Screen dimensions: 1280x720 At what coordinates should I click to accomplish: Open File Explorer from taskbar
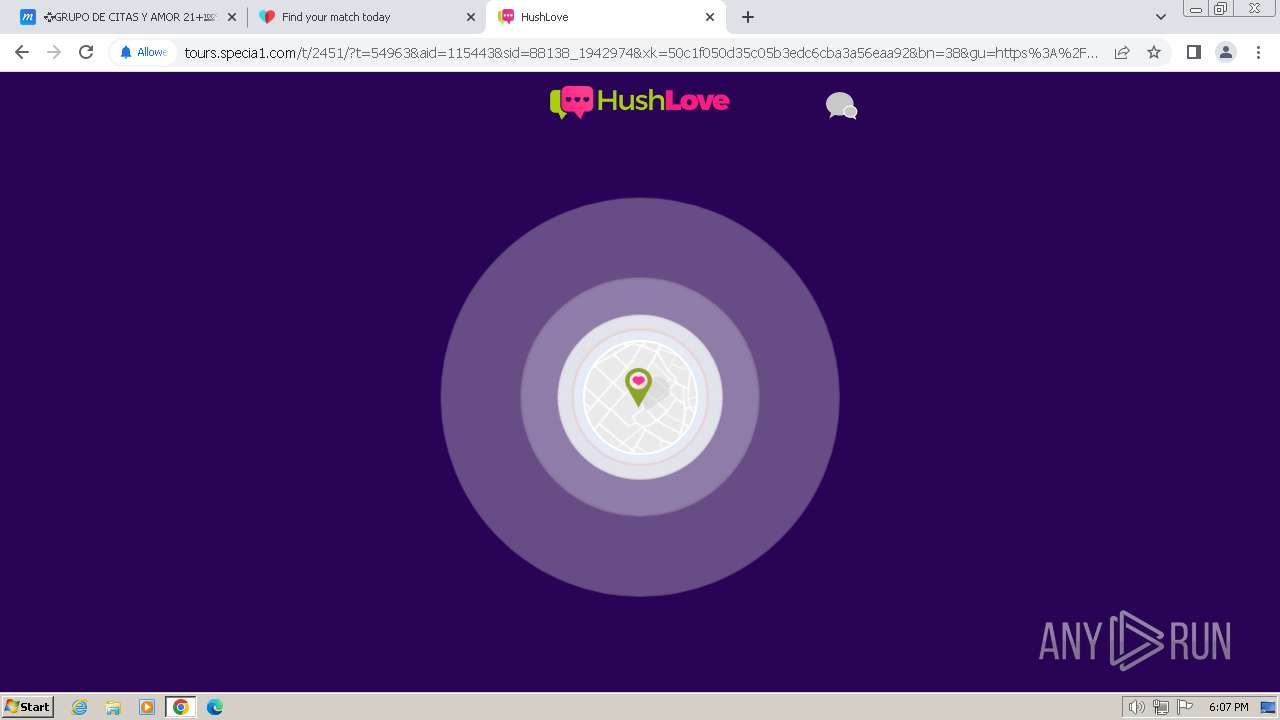click(x=113, y=707)
